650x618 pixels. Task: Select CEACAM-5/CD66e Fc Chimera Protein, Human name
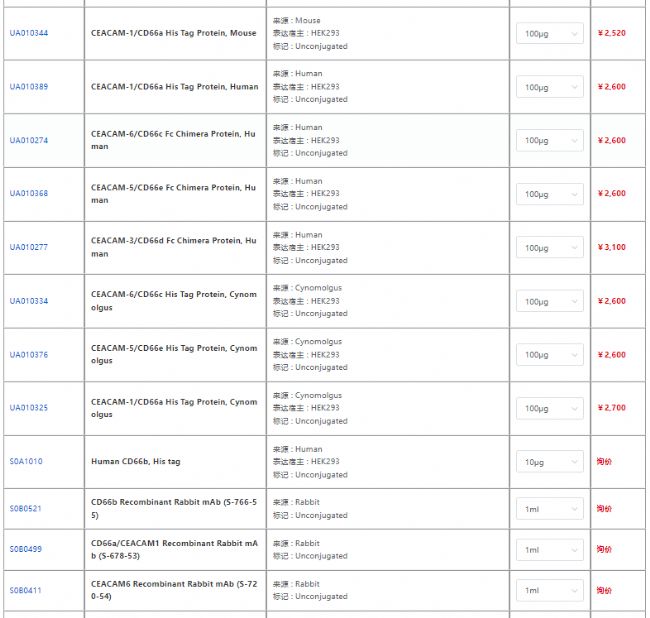[x=173, y=193]
